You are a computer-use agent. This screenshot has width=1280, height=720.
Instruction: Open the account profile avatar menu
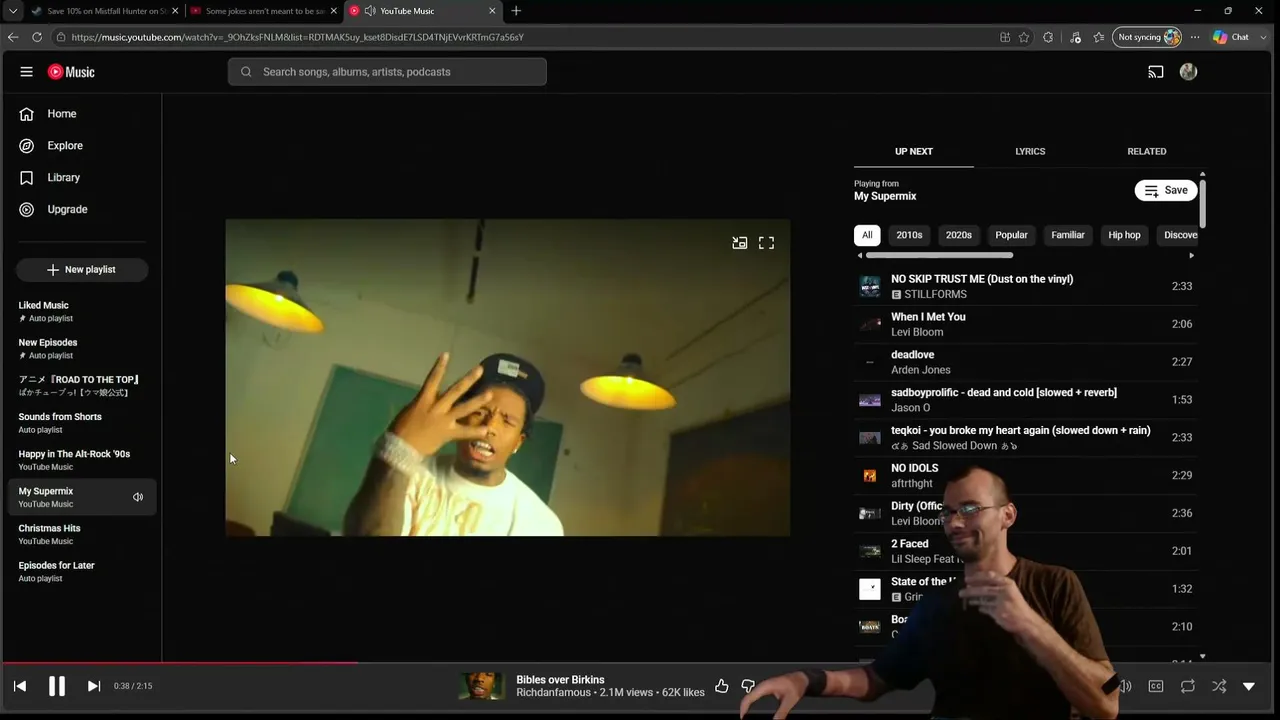[x=1188, y=72]
